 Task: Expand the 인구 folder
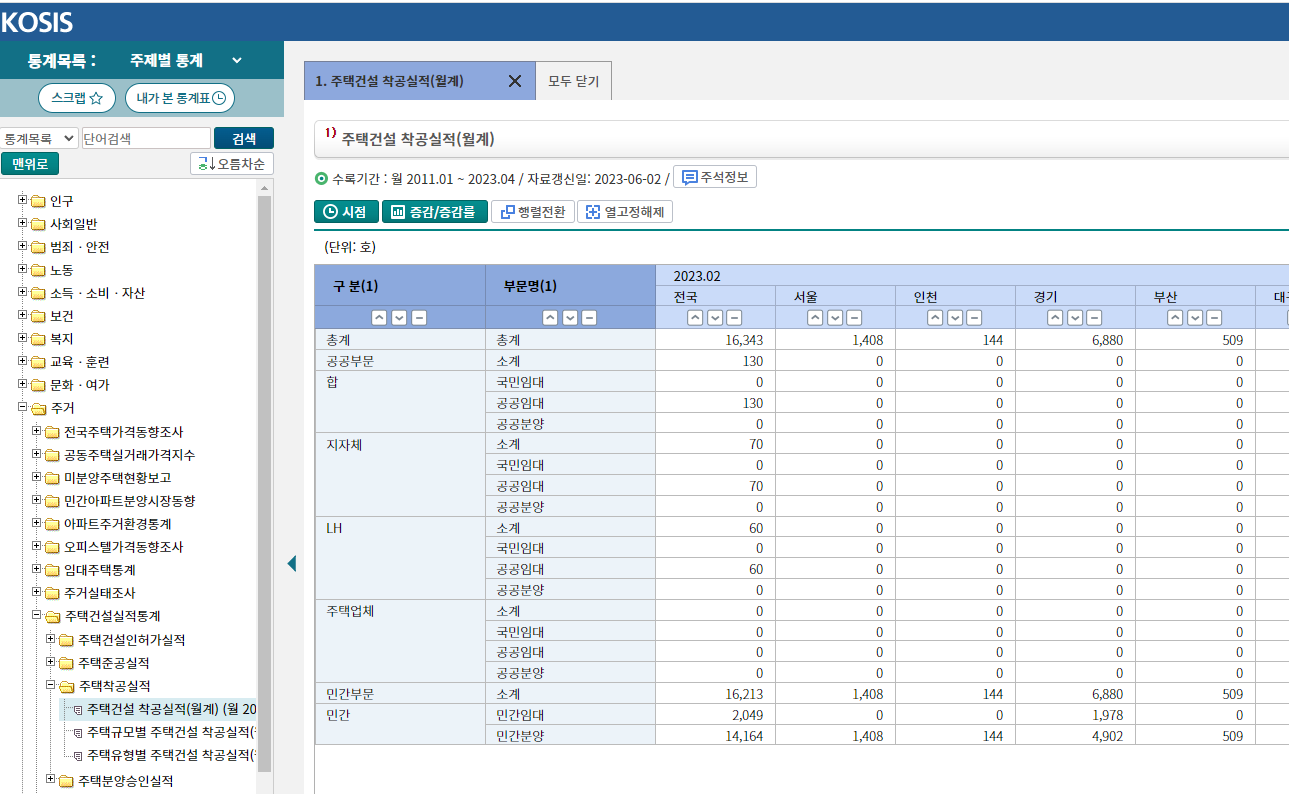[23, 200]
